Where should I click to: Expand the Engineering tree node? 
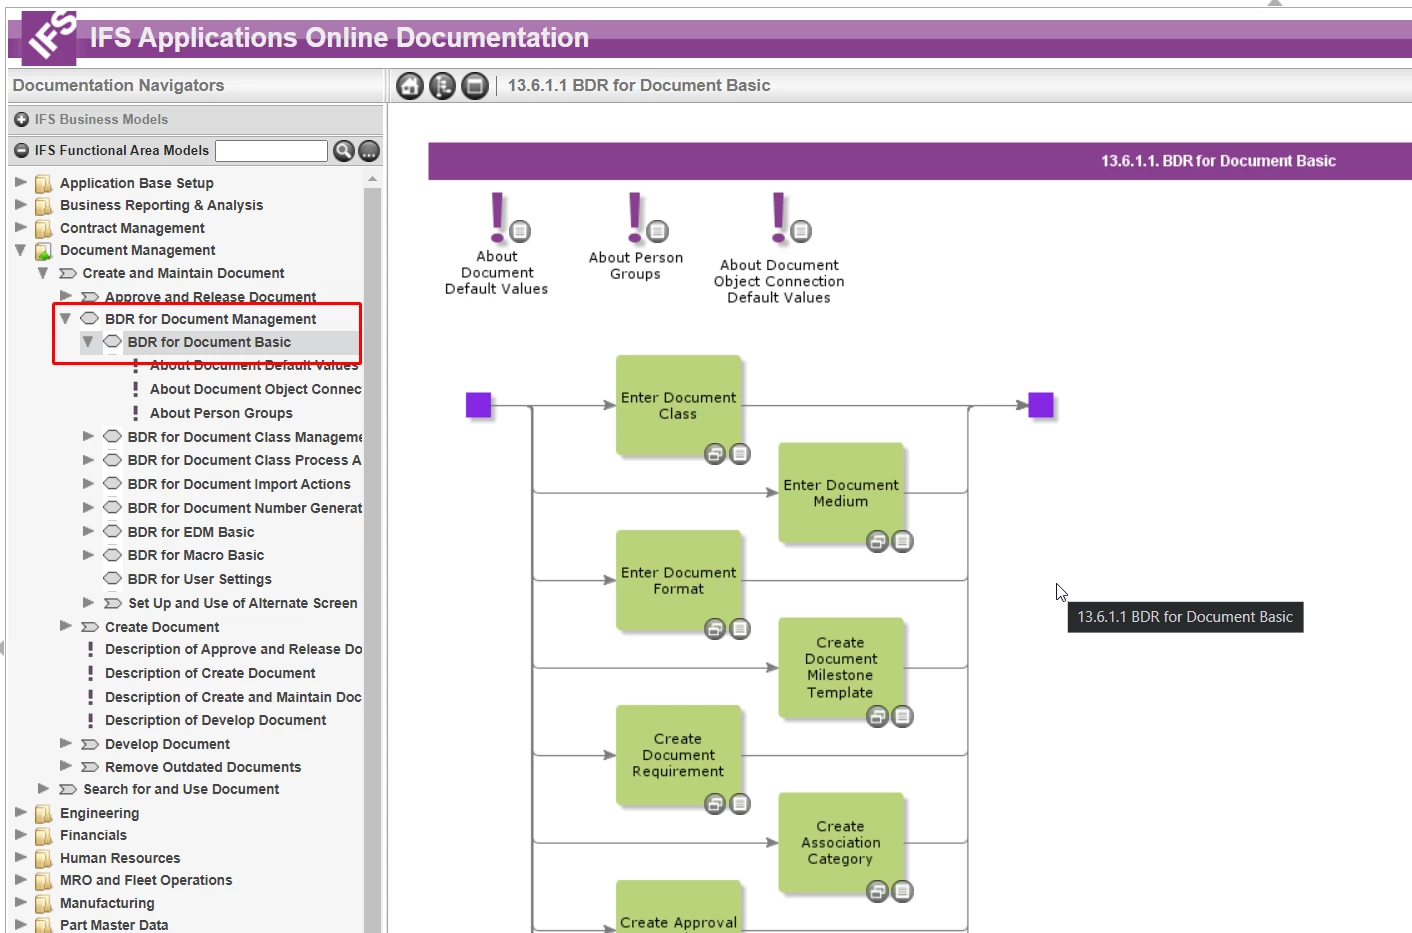[21, 813]
